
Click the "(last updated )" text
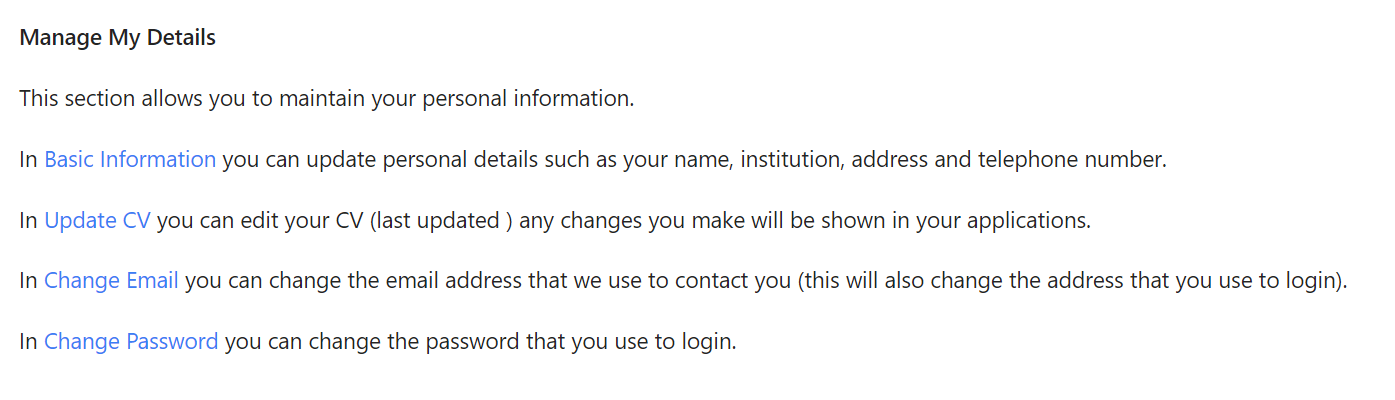coord(441,221)
